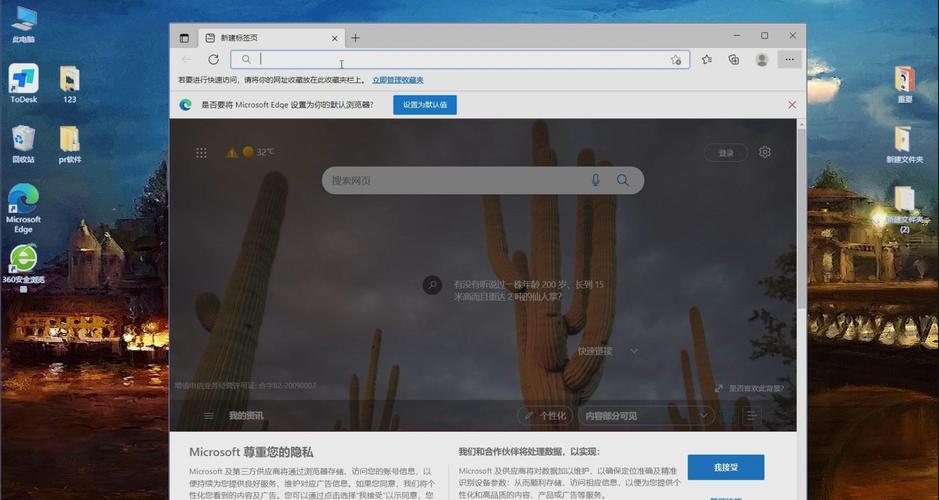Click scrollbar up arrow
Image resolution: width=939 pixels, height=500 pixels.
coord(801,124)
